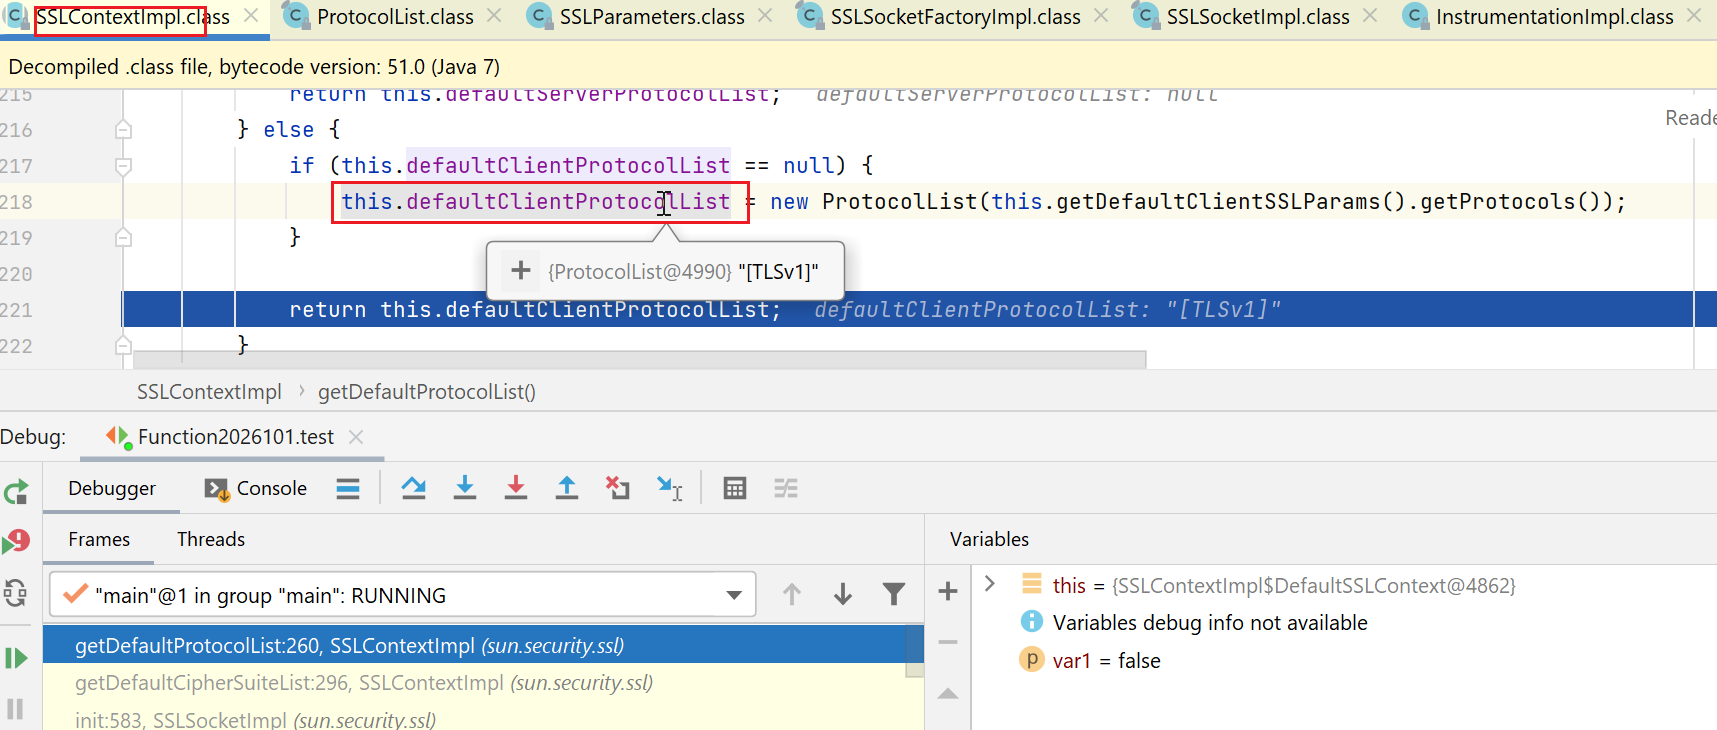Switch to the Threads tab
The image size is (1717, 730).
pyautogui.click(x=211, y=539)
